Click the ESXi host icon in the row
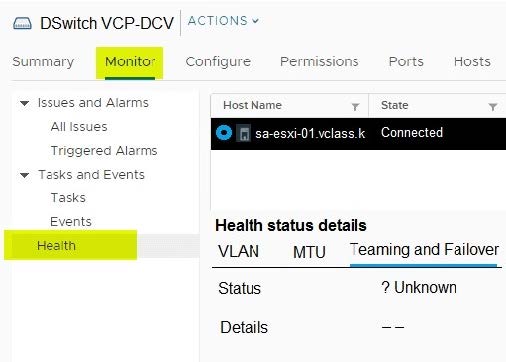The image size is (506, 362). (x=244, y=133)
